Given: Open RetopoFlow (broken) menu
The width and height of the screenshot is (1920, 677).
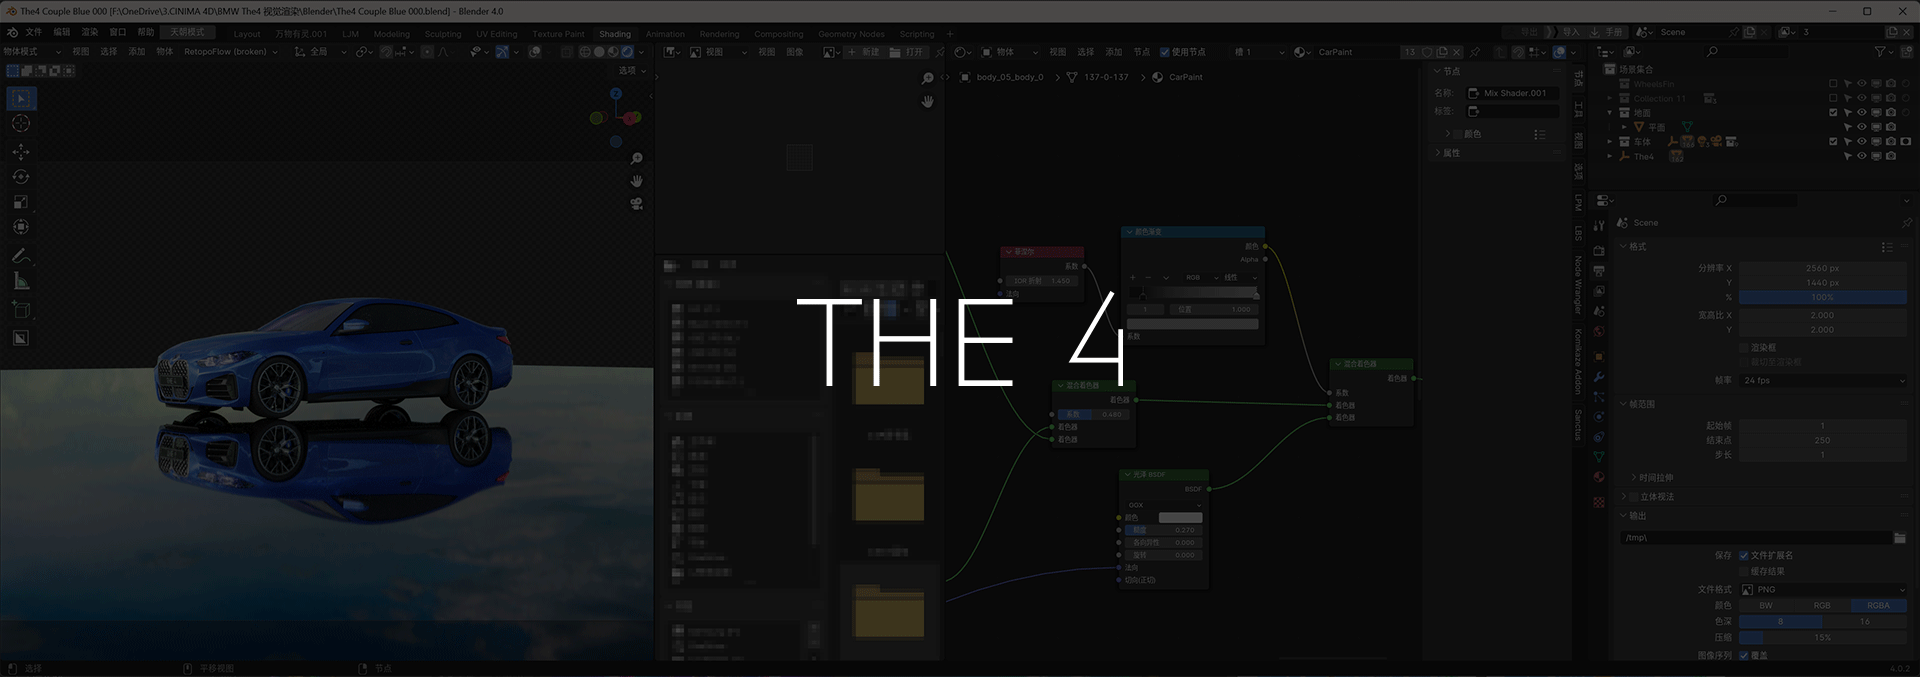Looking at the screenshot, I should click(x=230, y=52).
